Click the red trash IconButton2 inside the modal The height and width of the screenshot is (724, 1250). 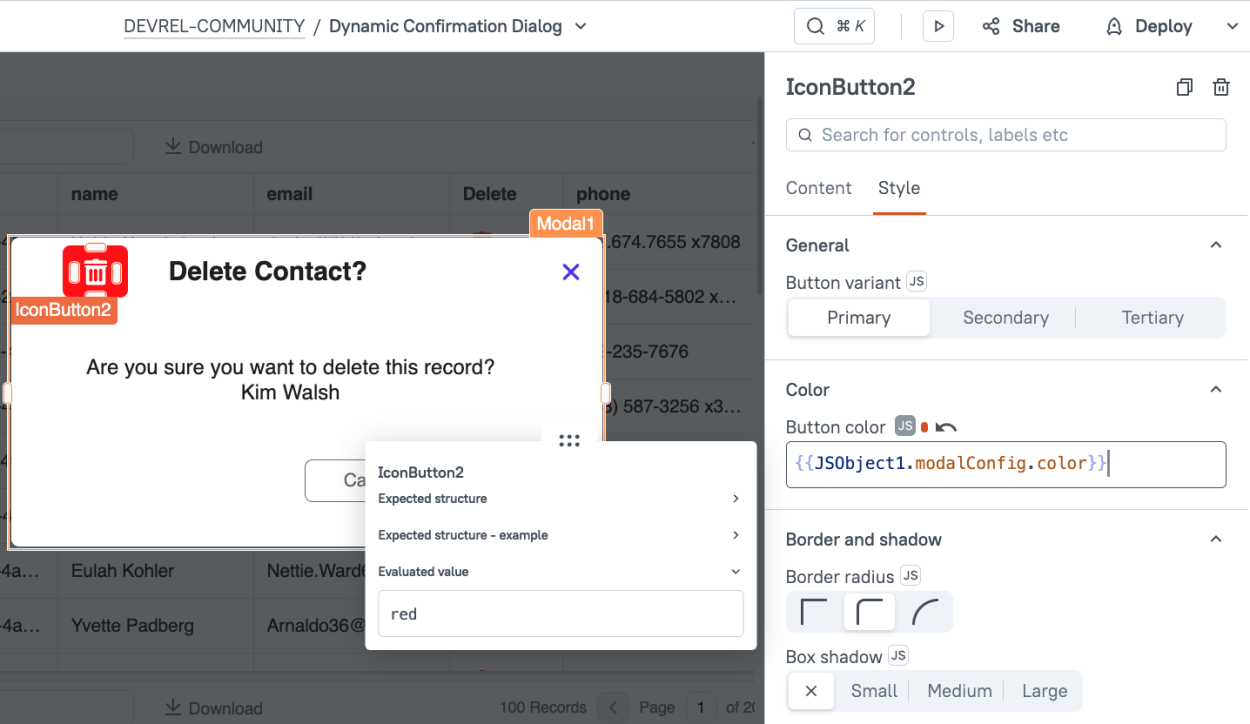click(95, 270)
